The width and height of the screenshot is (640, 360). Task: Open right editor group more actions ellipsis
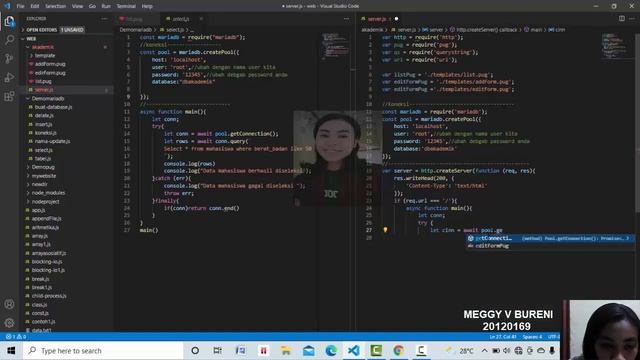coord(632,19)
